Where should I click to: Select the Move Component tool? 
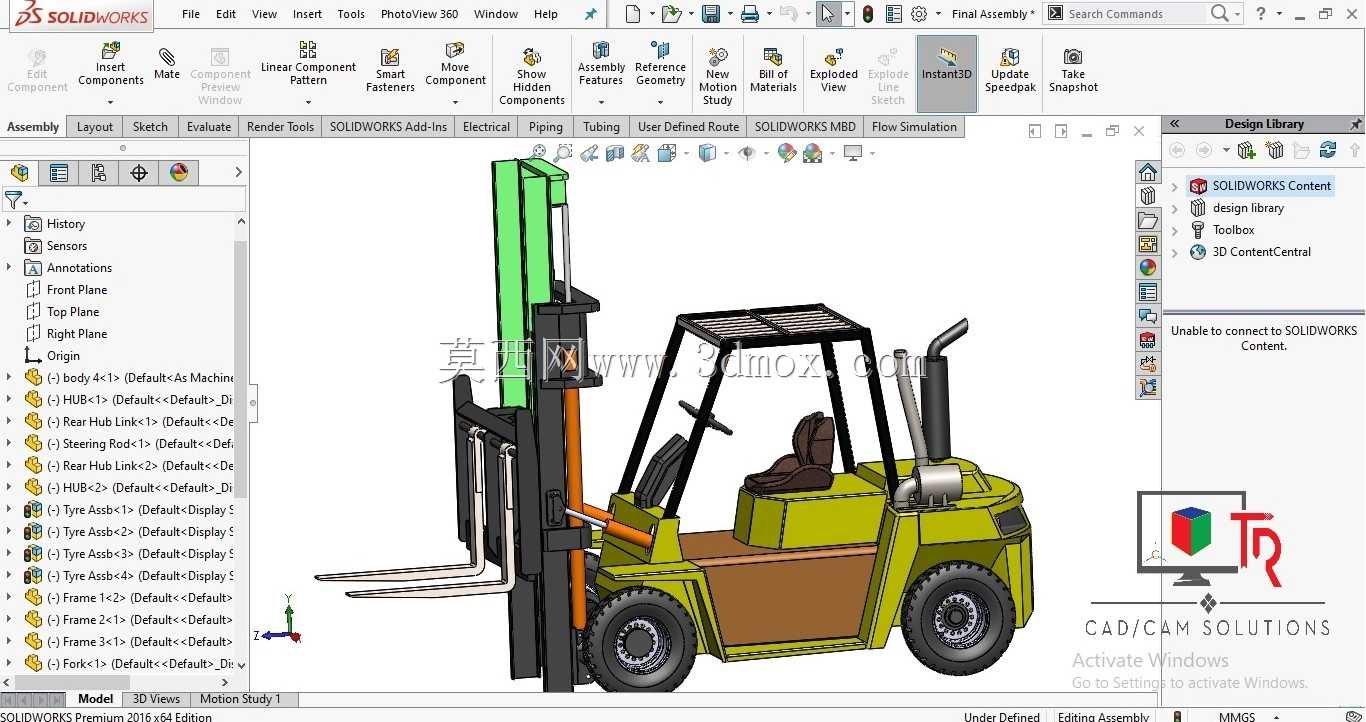pos(455,64)
